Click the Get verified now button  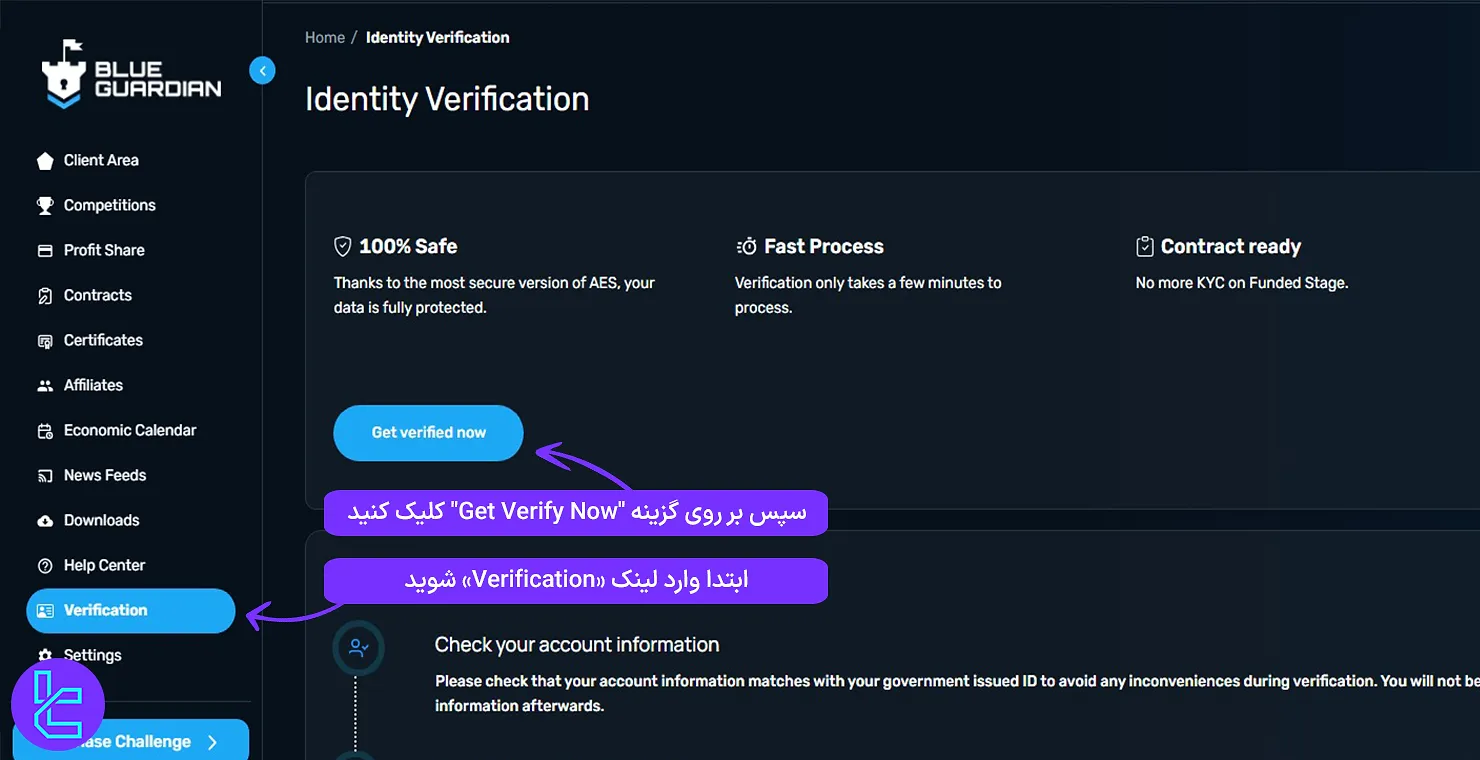pos(428,433)
